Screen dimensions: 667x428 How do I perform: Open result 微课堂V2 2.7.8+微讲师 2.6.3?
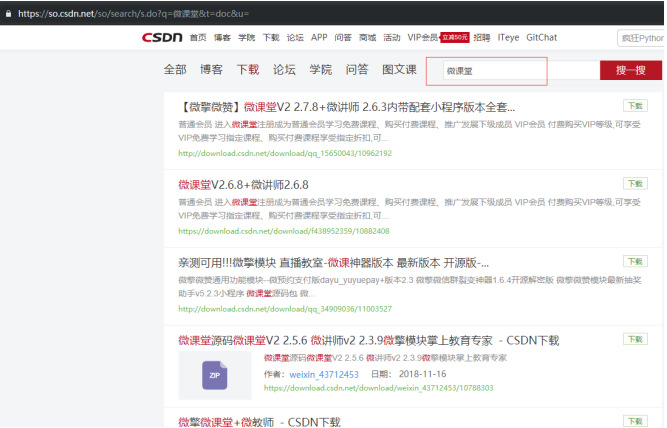[x=346, y=107]
